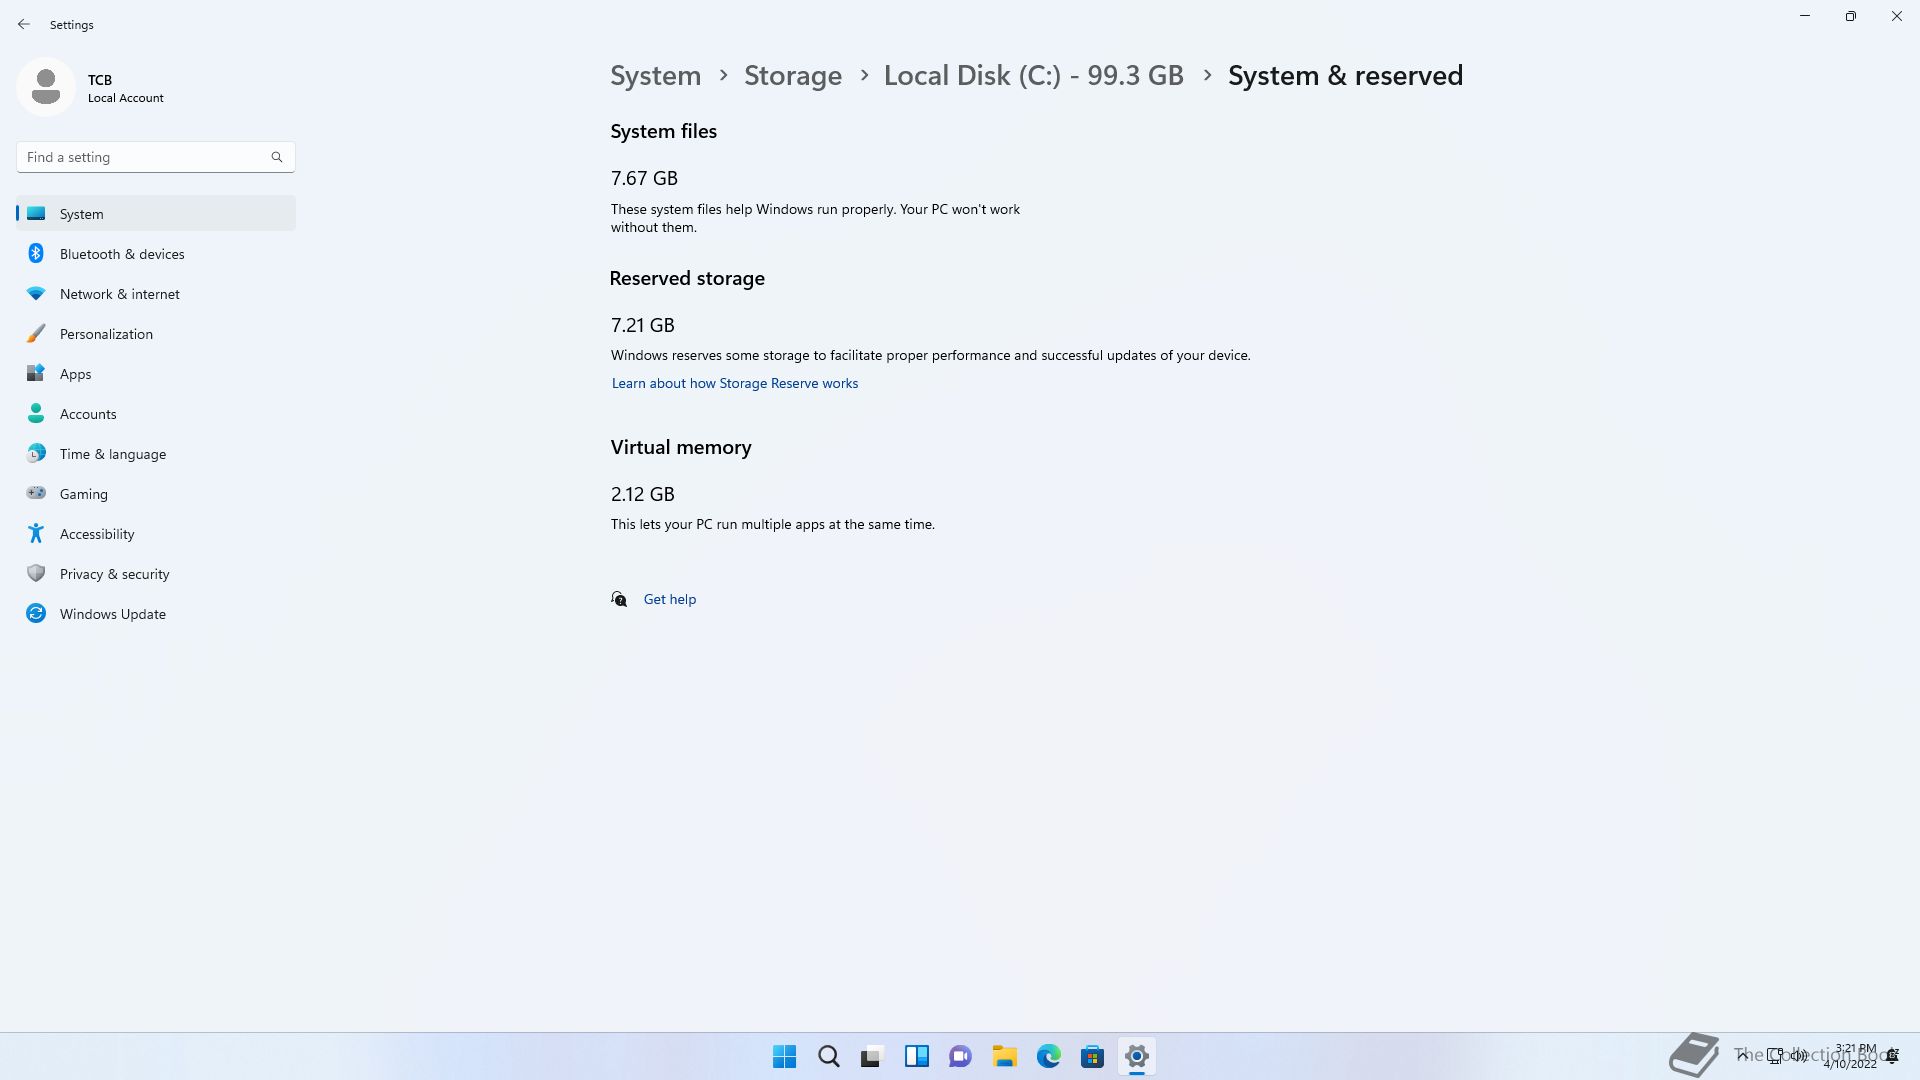This screenshot has height=1080, width=1920.
Task: Click the Get help chat icon
Action: click(619, 599)
